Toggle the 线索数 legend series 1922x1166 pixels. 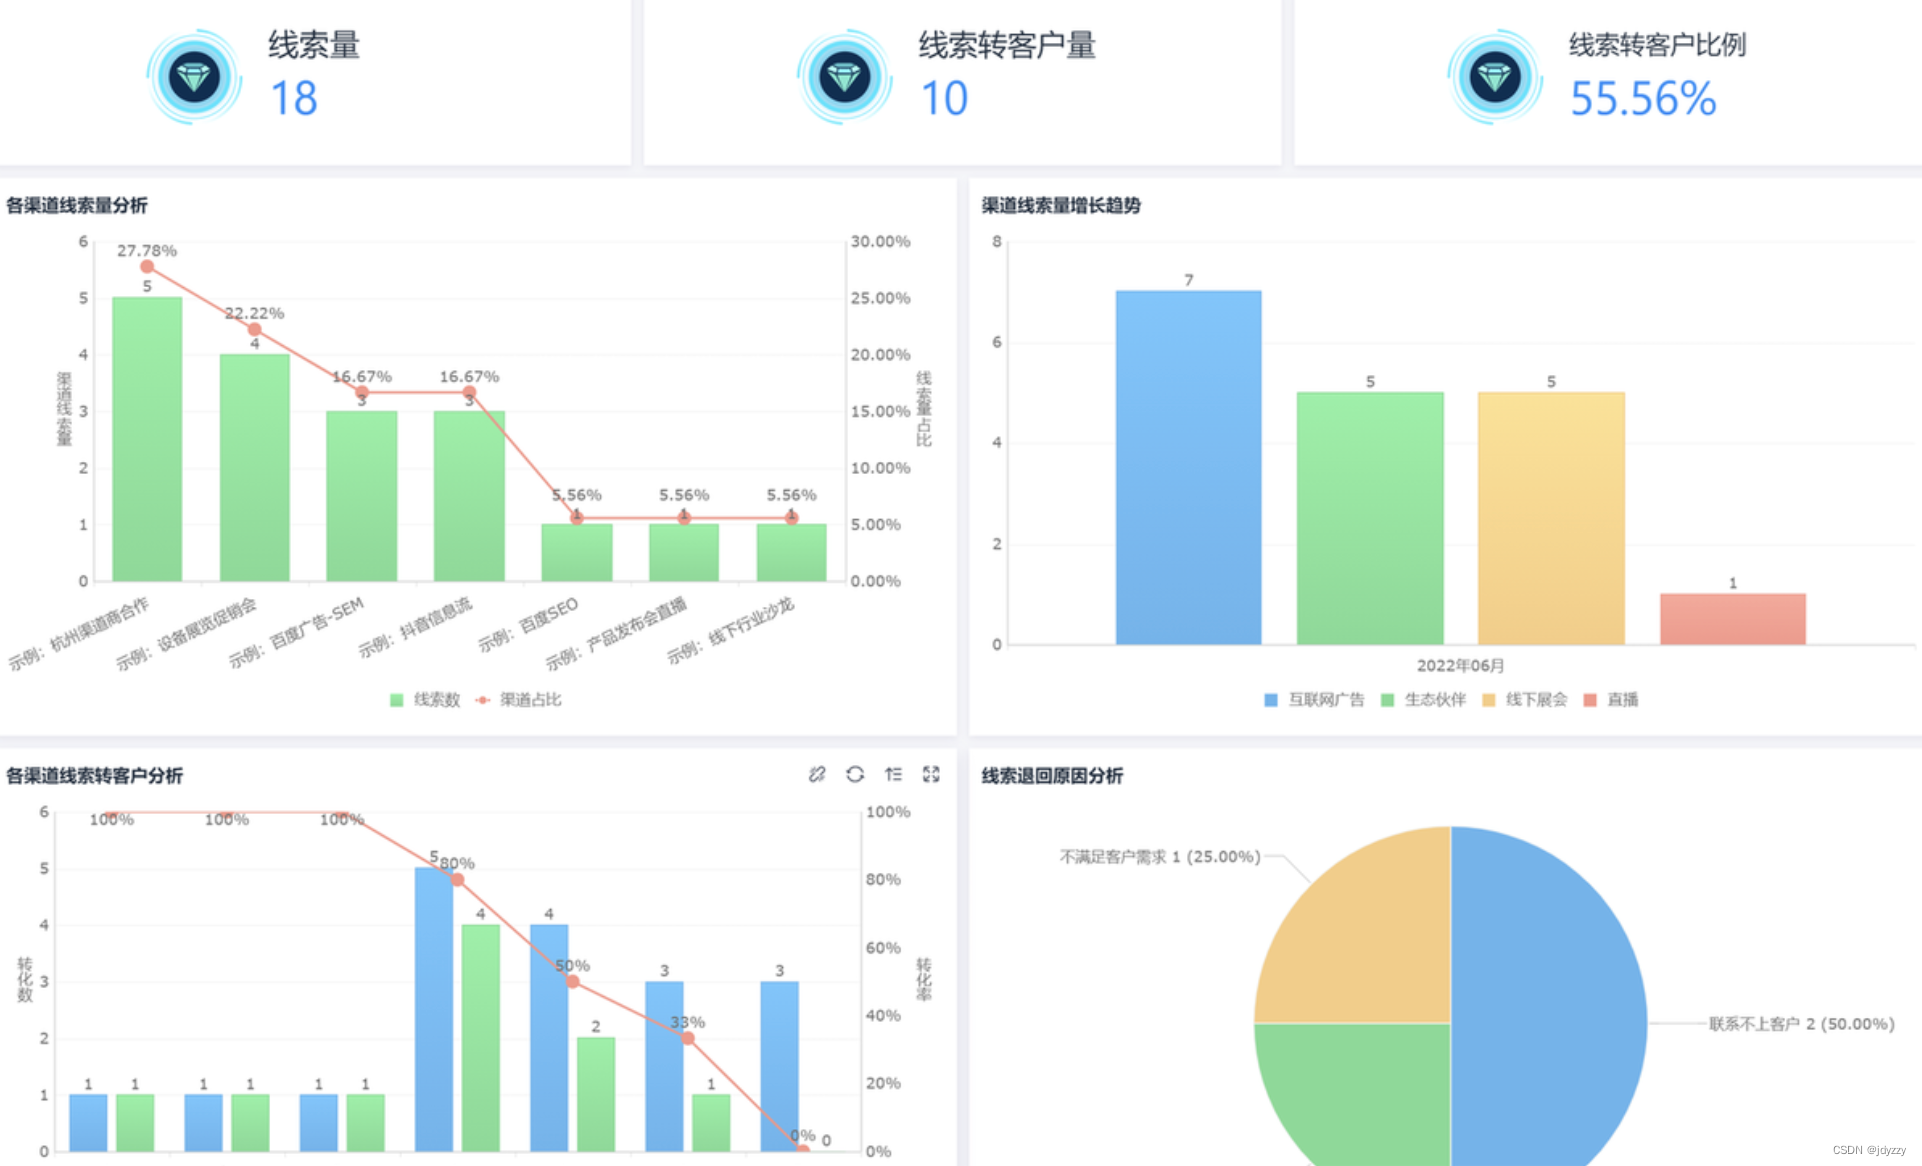(x=426, y=700)
